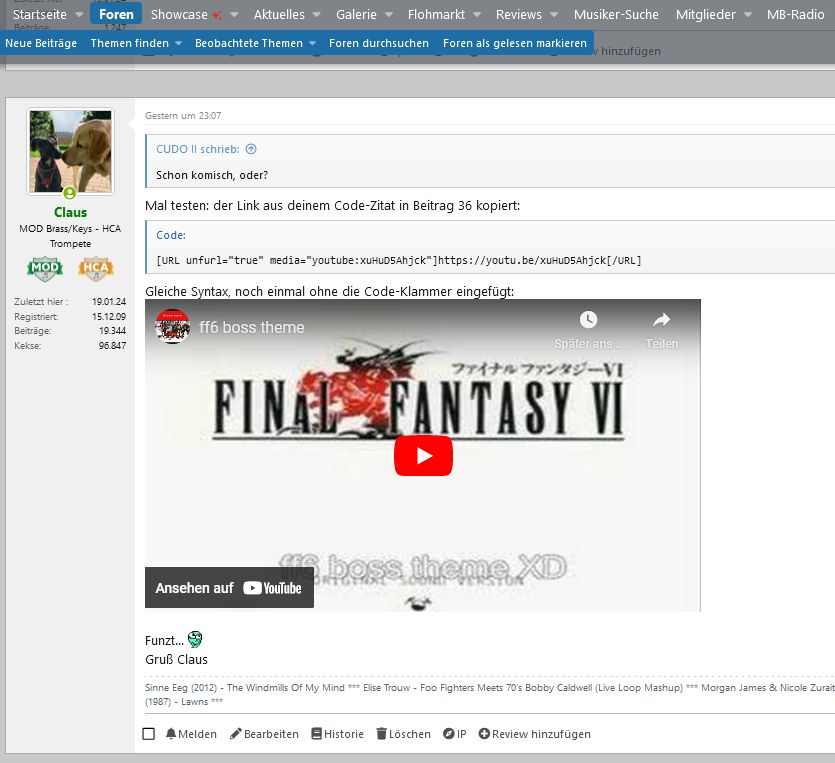
Task: Expand the Aktuelles dropdown arrow
Action: point(316,15)
